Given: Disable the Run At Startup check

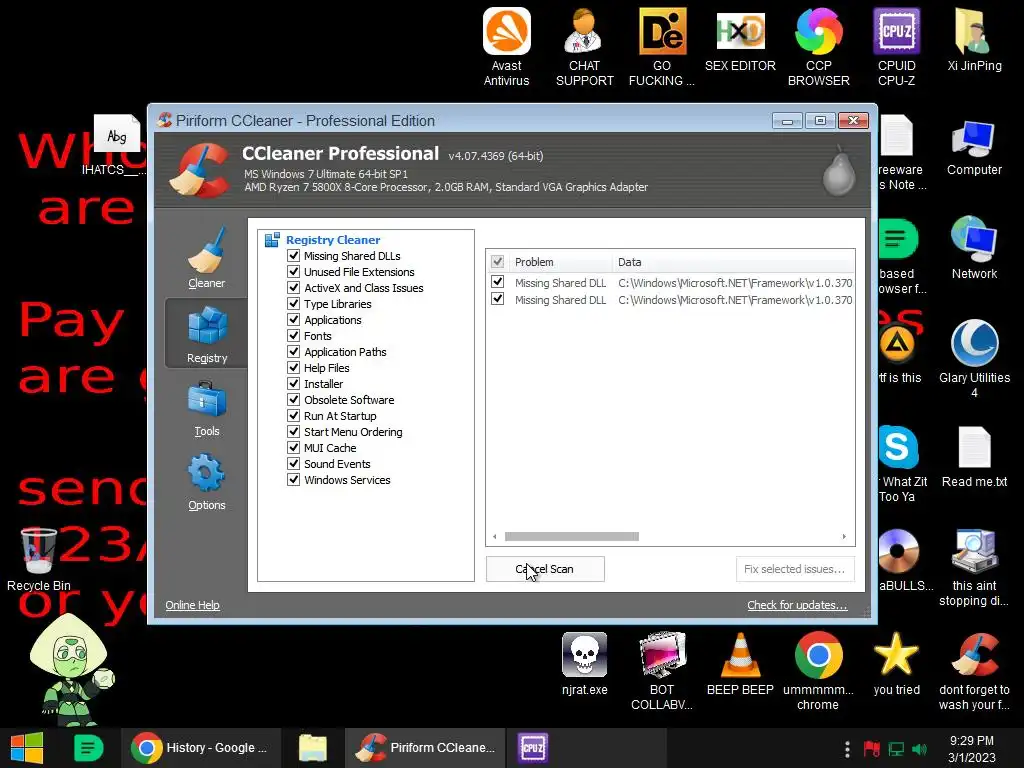Looking at the screenshot, I should tap(294, 415).
